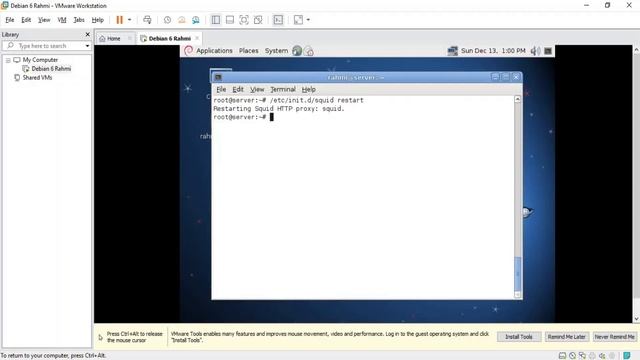Click the sound card status icon
The height and width of the screenshot is (360, 640).
click(x=602, y=356)
